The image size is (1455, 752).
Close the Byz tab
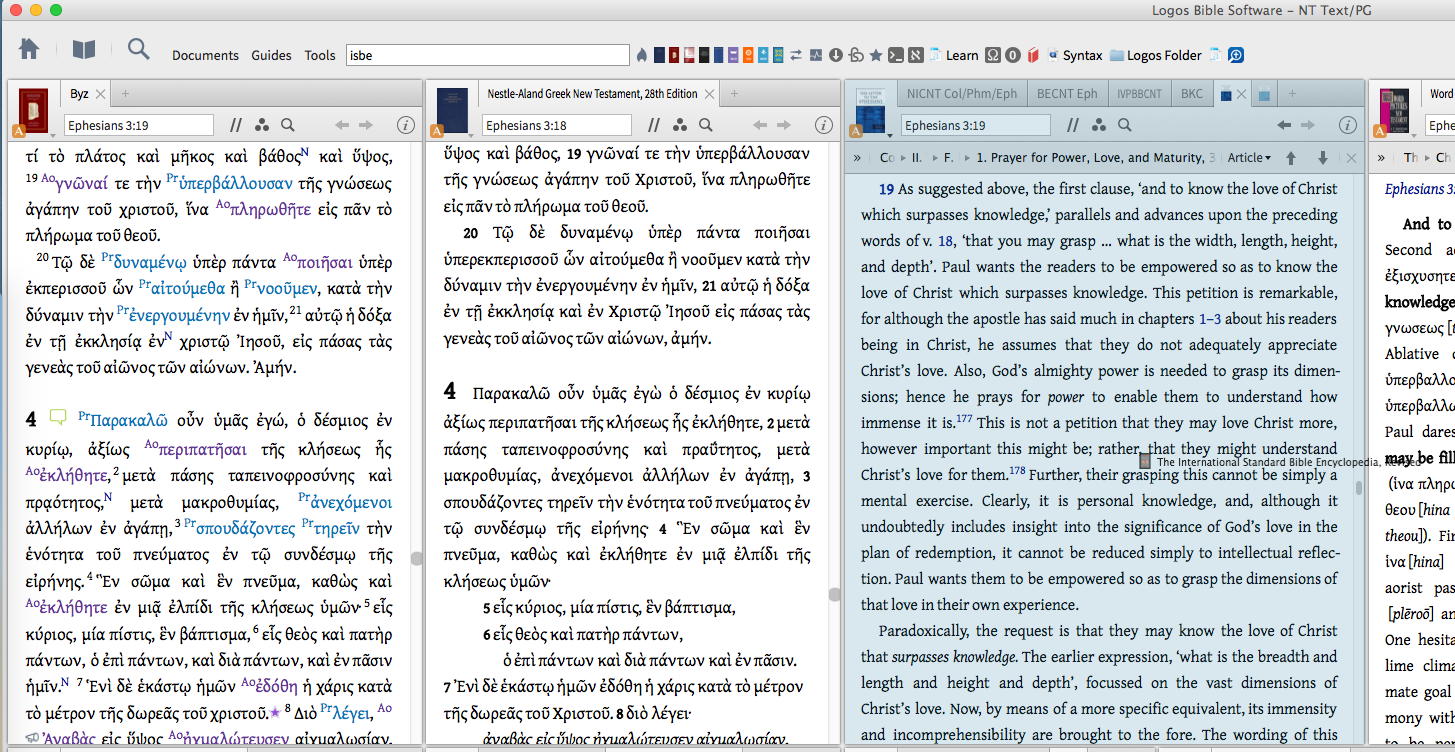click(100, 94)
